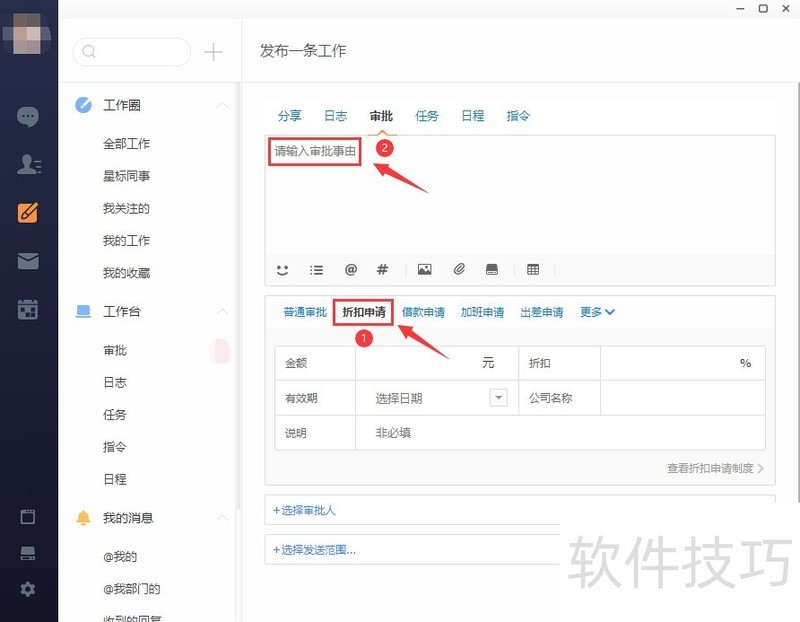Screen dimensions: 800x622
Task: Click the 我的消息 bell icon
Action: pyautogui.click(x=83, y=517)
